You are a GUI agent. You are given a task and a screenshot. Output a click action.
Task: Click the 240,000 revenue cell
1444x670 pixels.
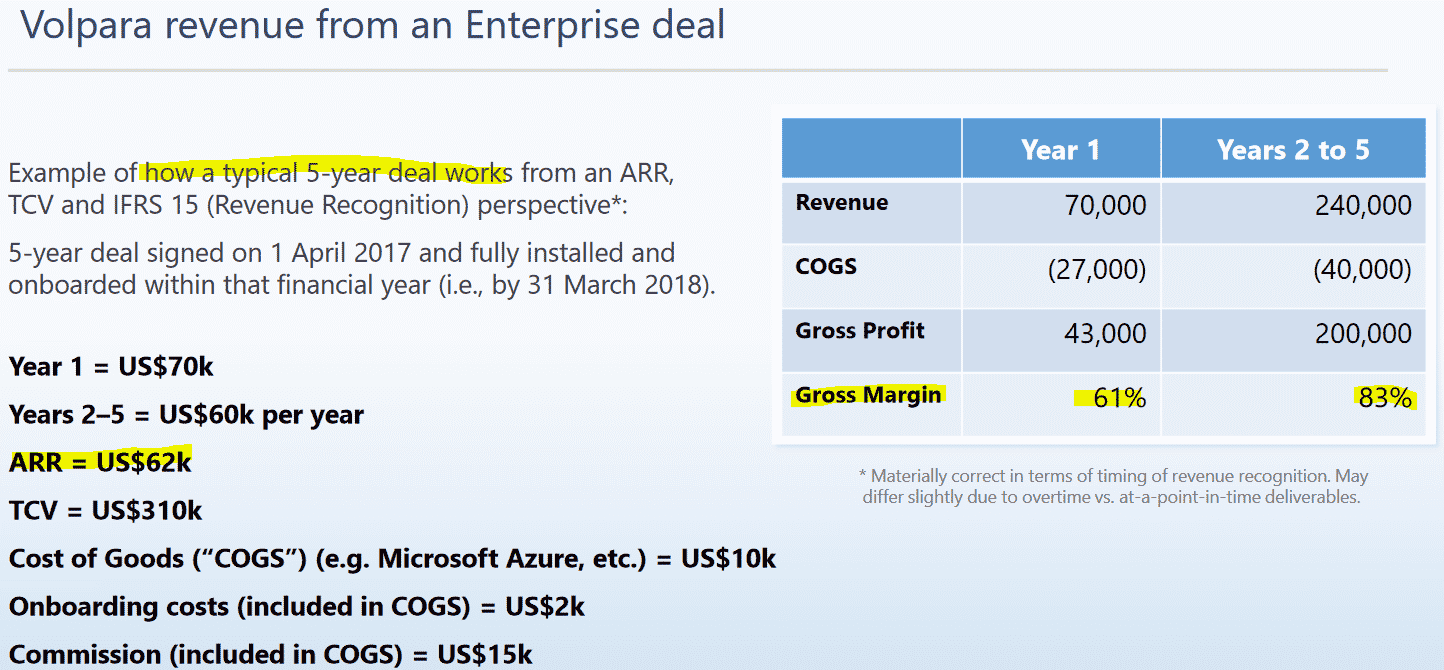pyautogui.click(x=1363, y=206)
